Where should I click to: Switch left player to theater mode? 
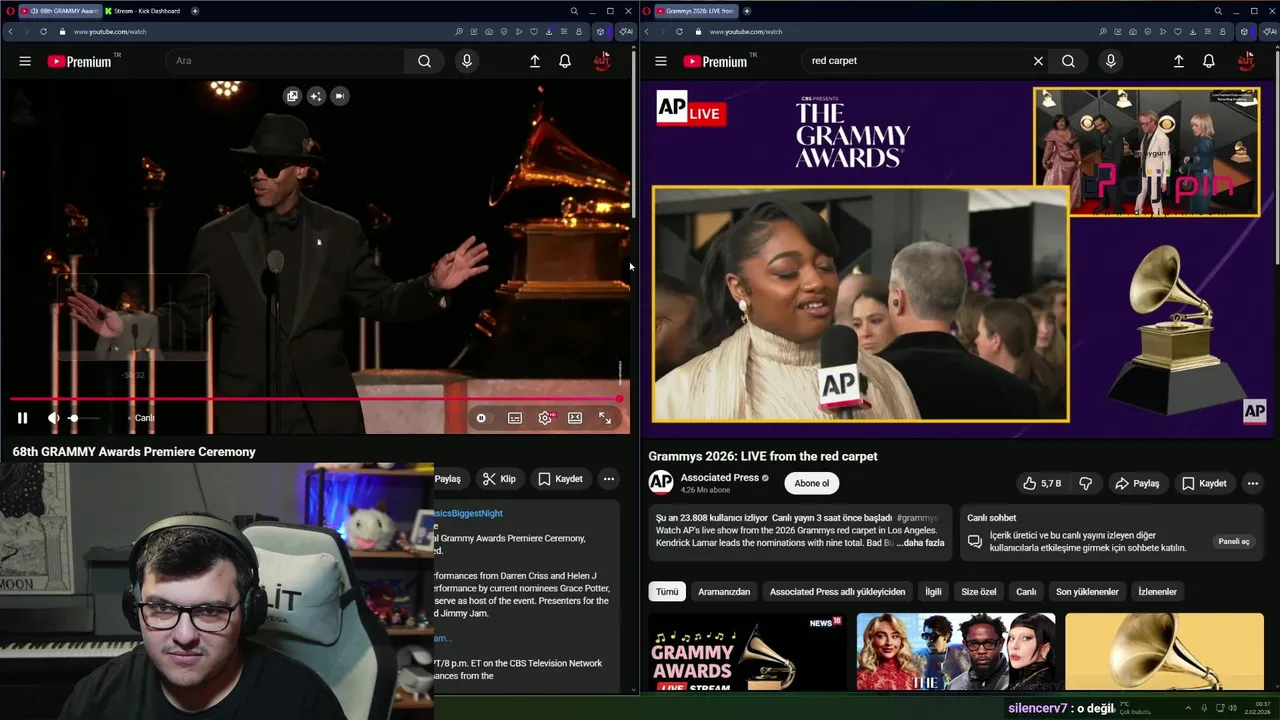tap(575, 418)
